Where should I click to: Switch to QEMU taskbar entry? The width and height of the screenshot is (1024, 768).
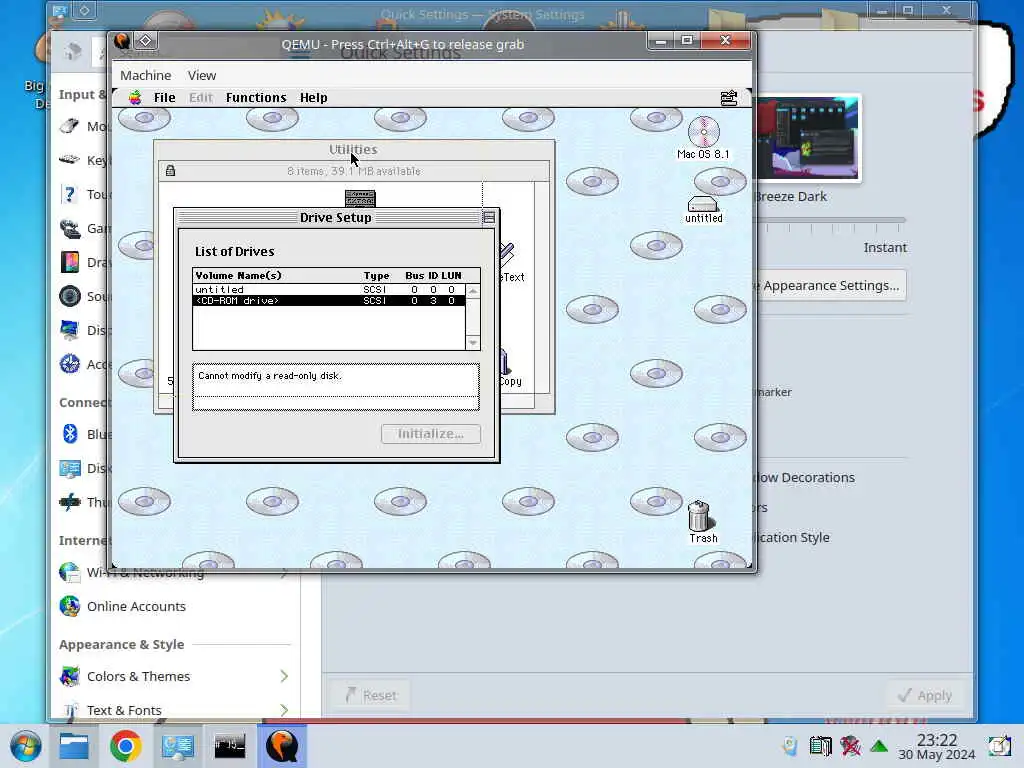(x=281, y=746)
